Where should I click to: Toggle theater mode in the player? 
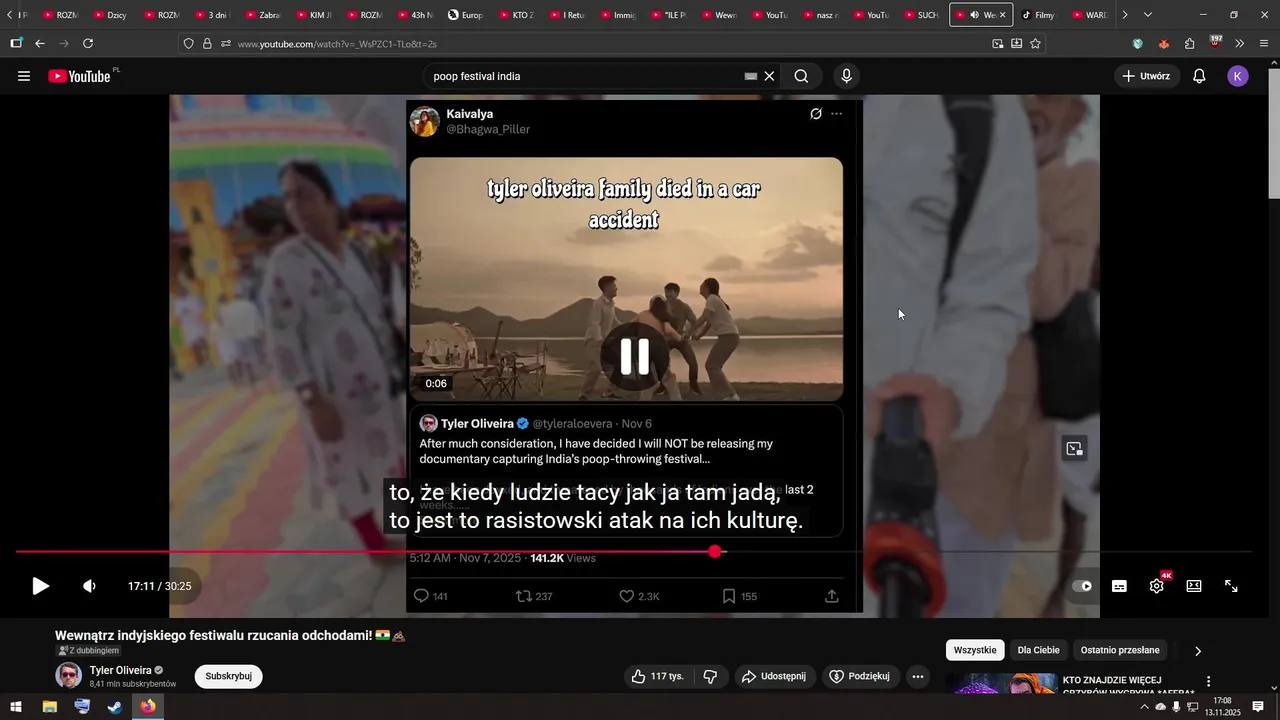1194,586
